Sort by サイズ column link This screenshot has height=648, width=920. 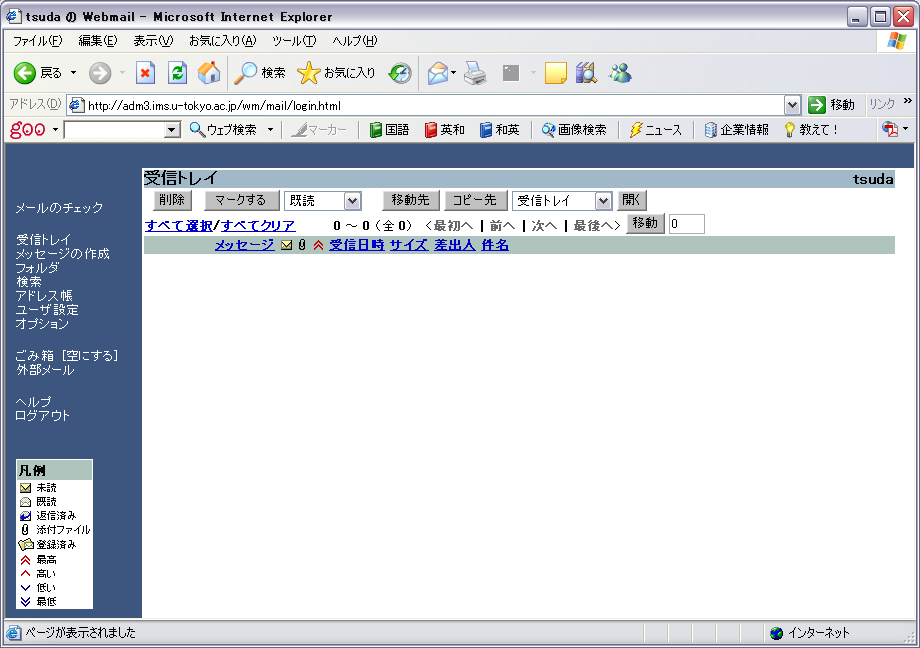click(409, 245)
